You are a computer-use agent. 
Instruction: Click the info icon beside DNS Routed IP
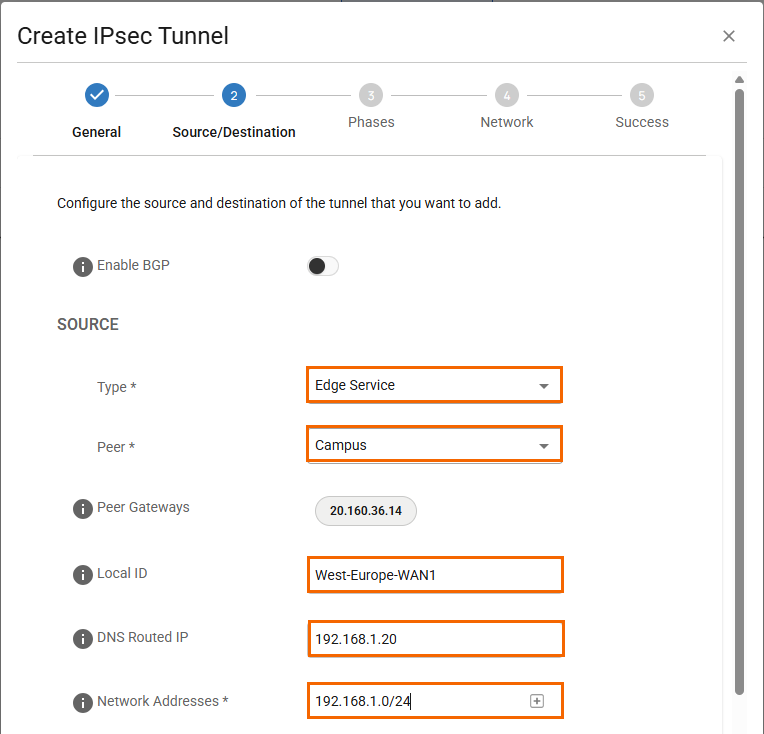click(83, 639)
